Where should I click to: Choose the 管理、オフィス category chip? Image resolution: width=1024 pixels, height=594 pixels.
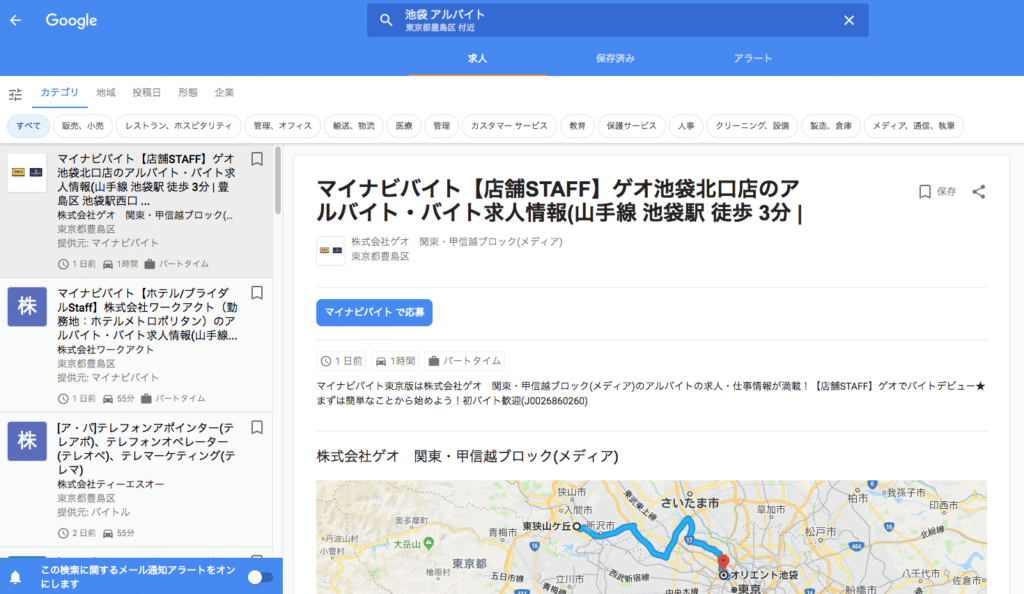283,126
